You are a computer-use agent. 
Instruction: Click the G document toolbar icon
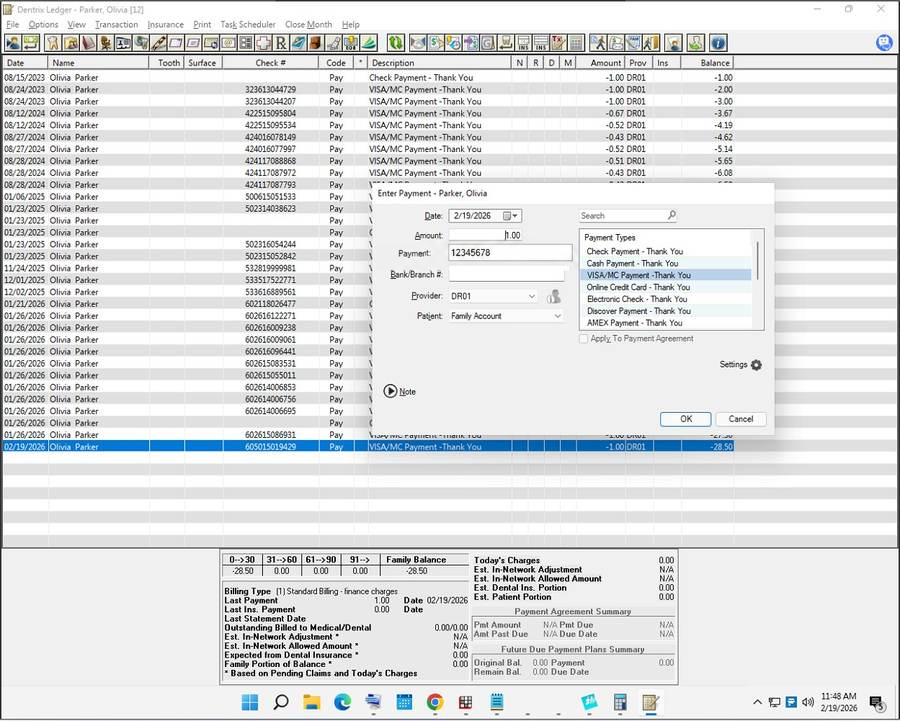click(488, 43)
